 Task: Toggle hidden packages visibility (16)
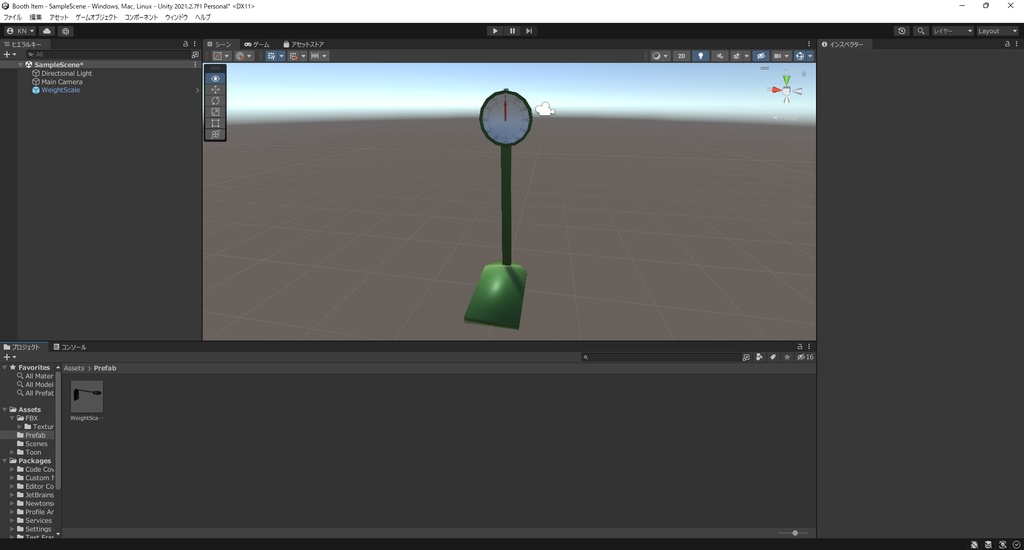(805, 357)
